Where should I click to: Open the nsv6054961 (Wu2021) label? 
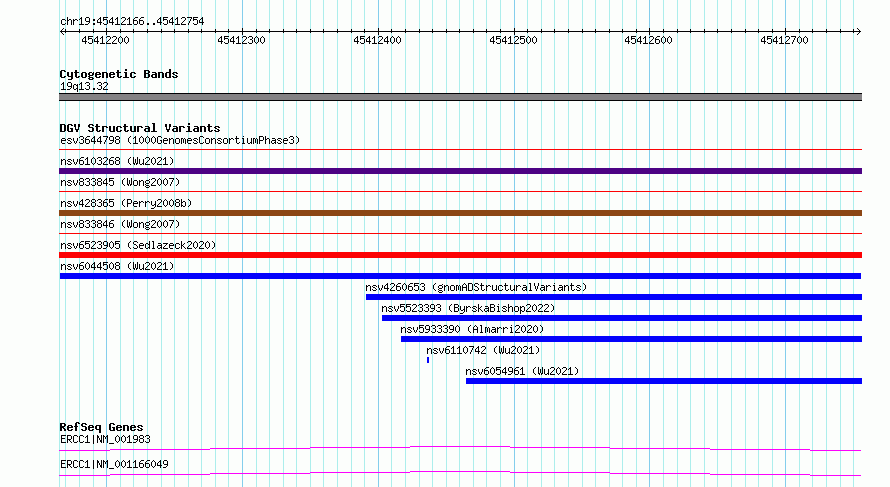coord(522,371)
